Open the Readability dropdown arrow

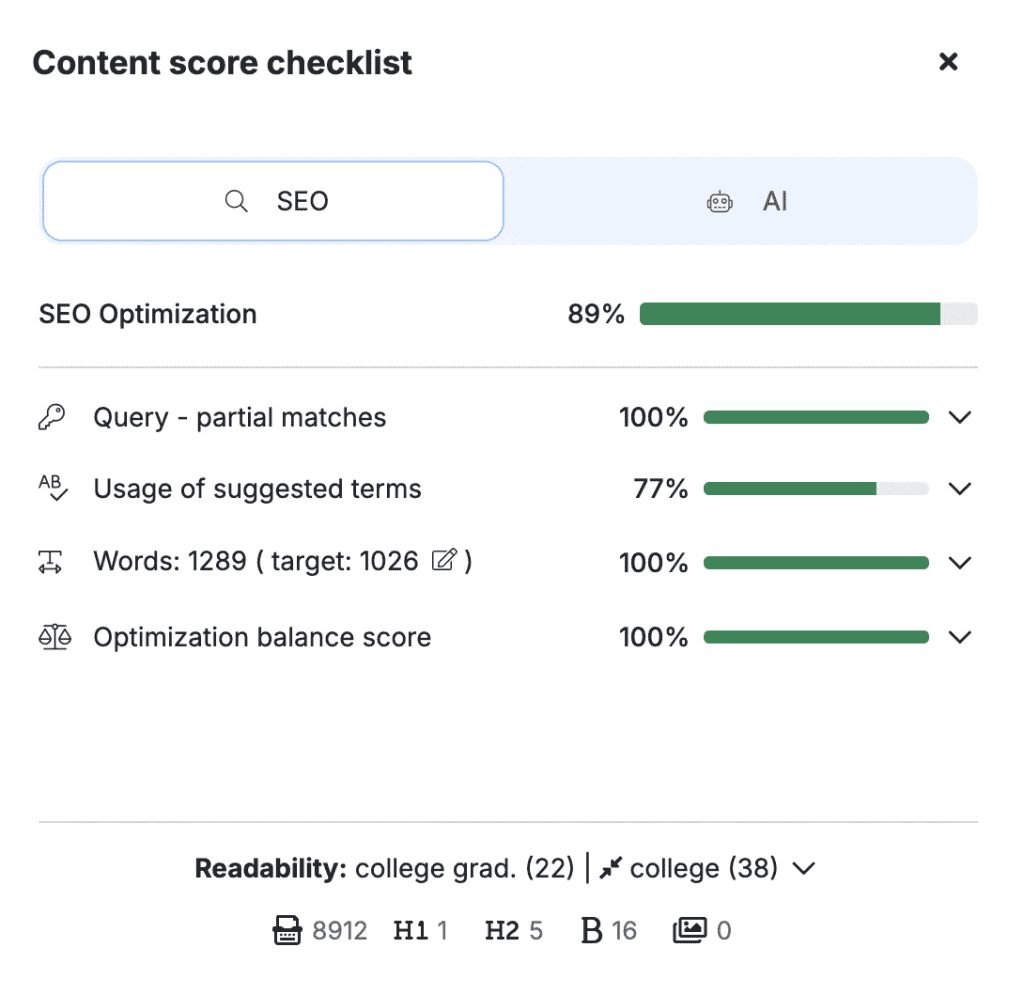pyautogui.click(x=804, y=869)
